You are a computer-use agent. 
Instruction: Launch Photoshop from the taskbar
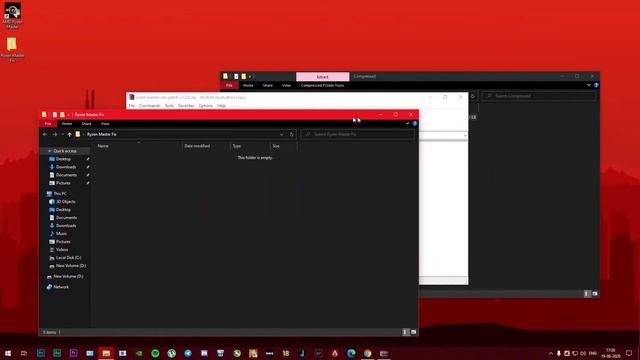(41, 353)
